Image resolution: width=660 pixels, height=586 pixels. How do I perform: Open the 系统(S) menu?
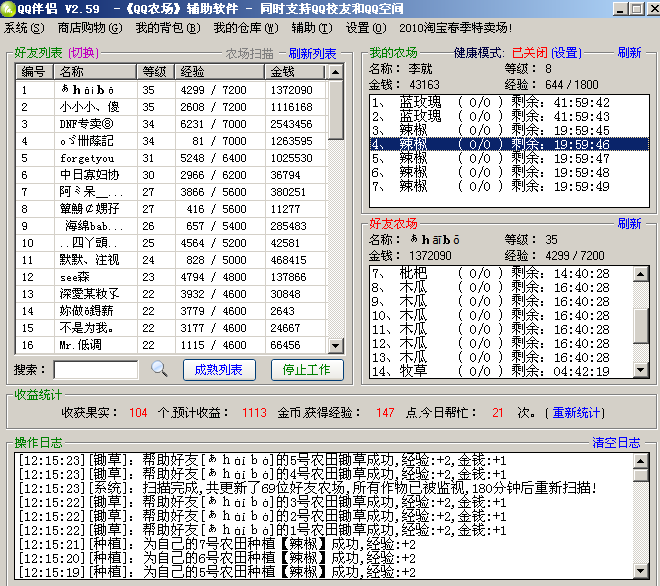tap(24, 28)
